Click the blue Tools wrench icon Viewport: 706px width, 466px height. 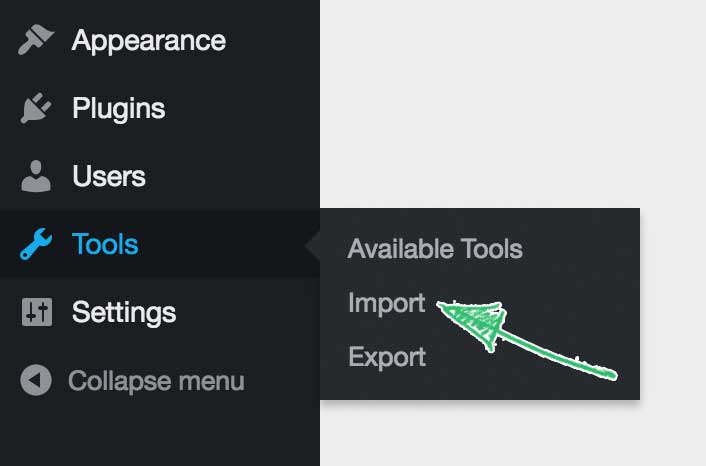coord(36,244)
